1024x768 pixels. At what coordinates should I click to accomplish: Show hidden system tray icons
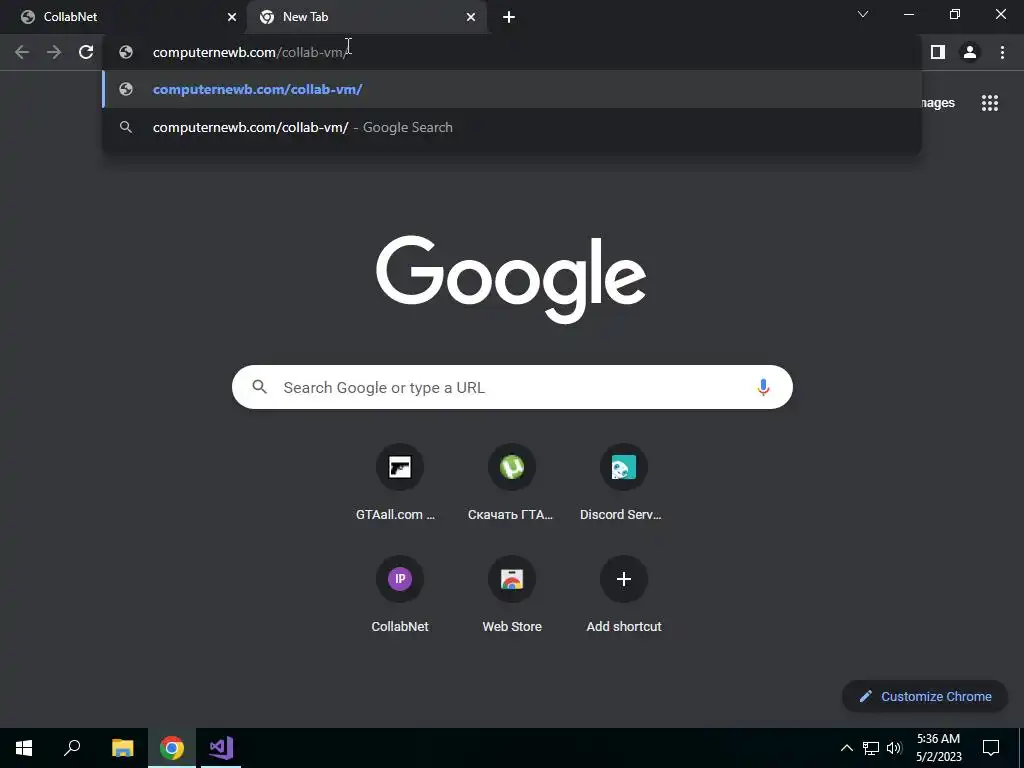click(846, 748)
